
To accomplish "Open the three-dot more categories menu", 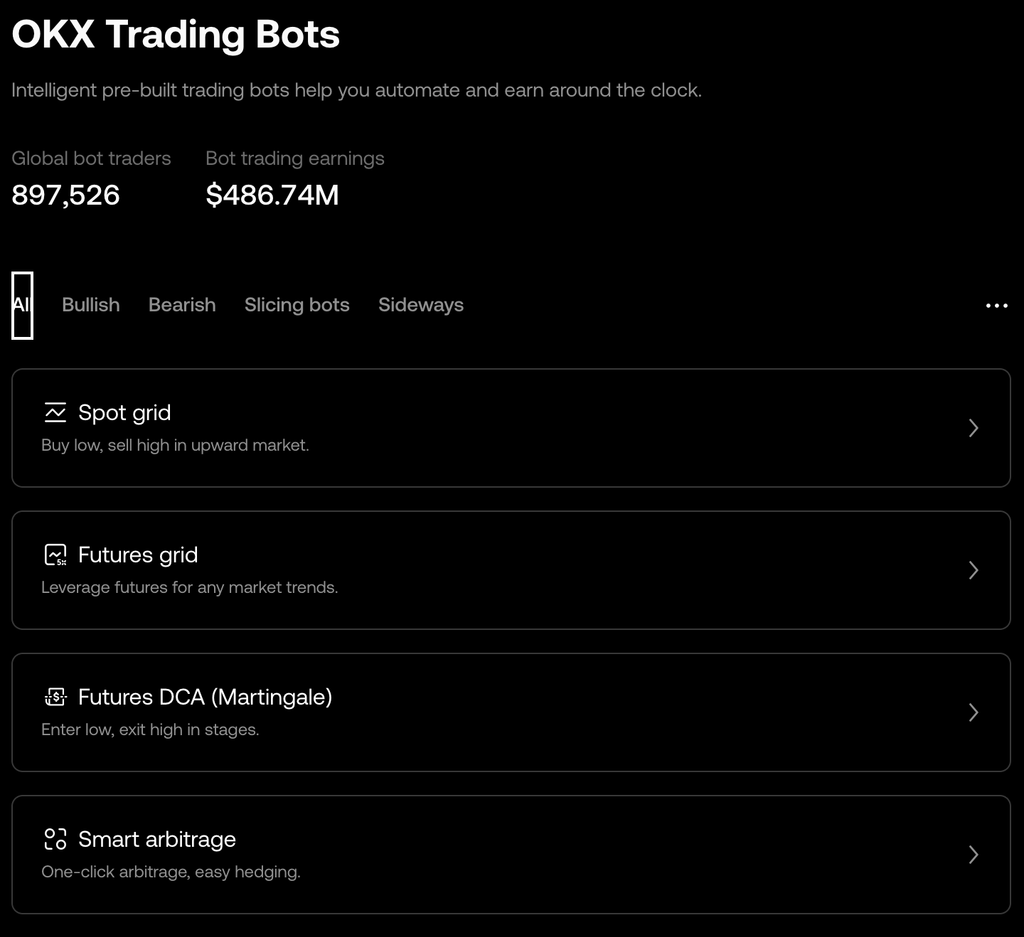I will point(996,306).
